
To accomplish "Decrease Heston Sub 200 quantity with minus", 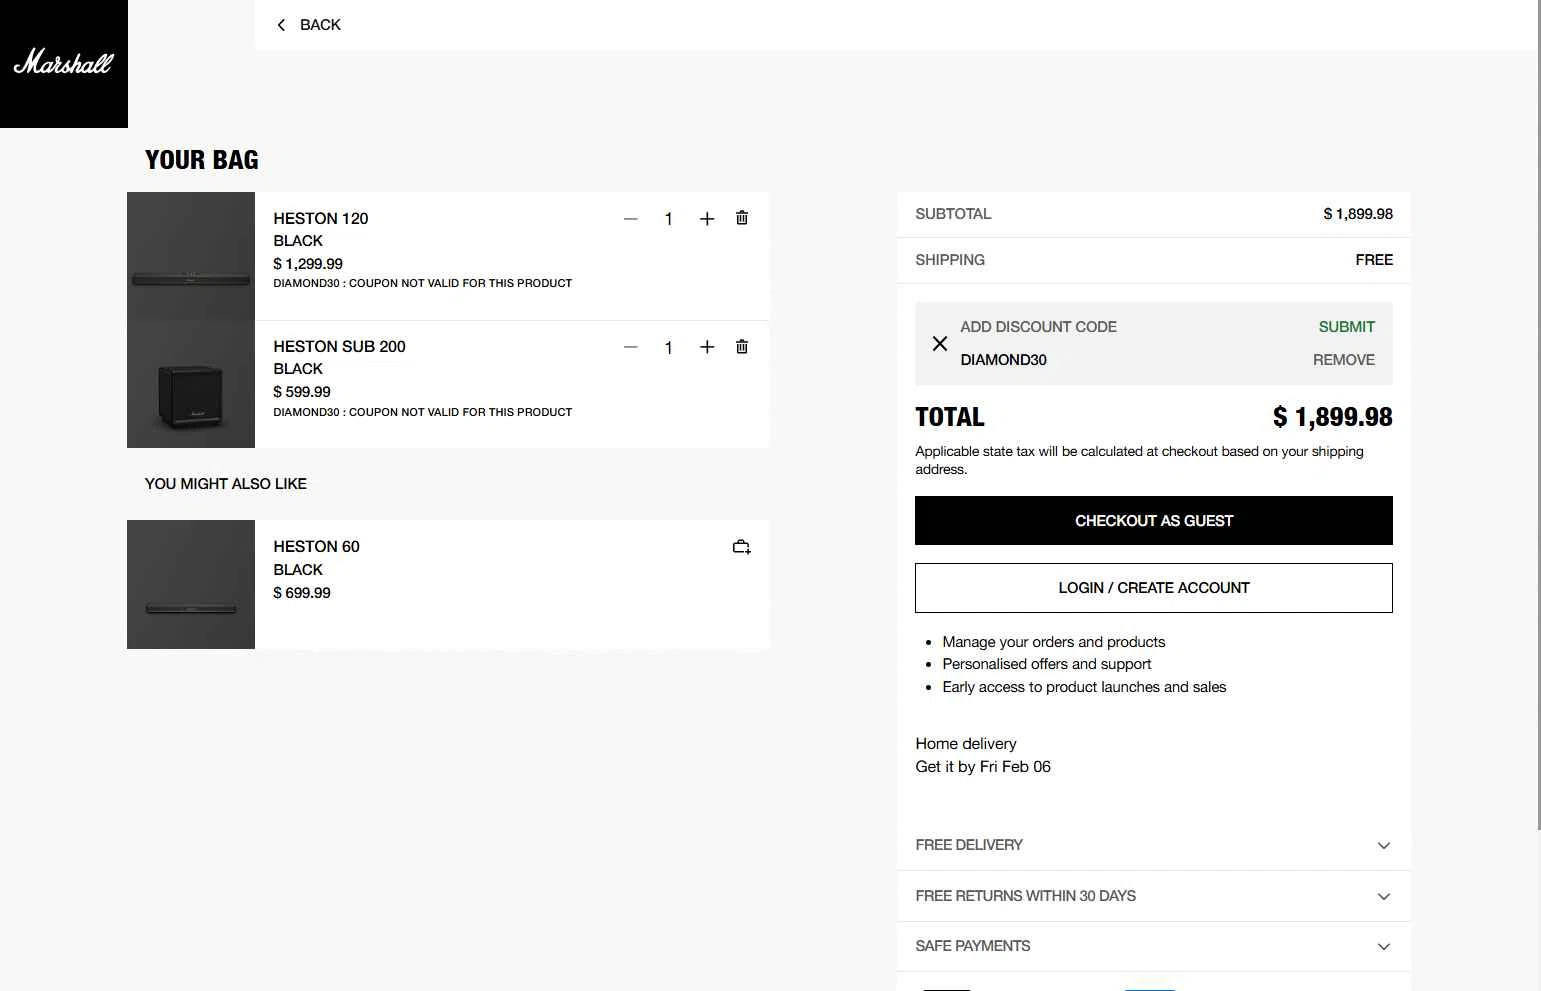I will coord(631,347).
